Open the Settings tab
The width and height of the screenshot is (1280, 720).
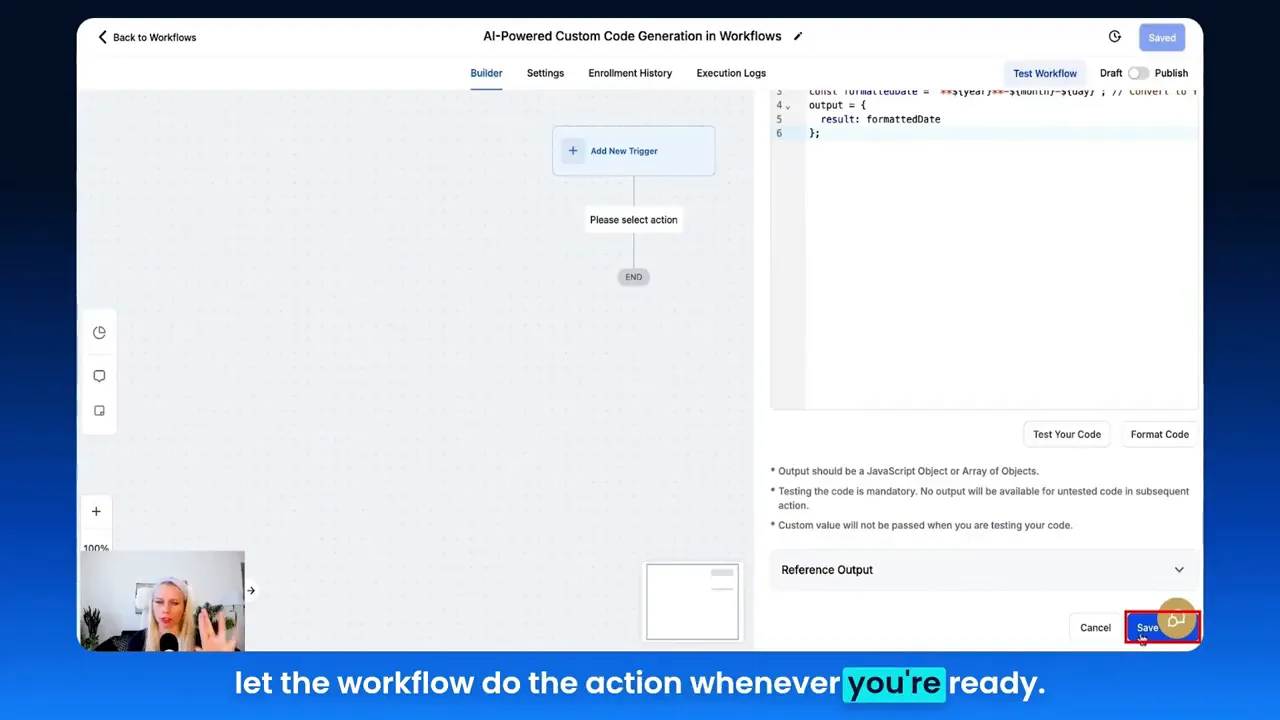(545, 73)
